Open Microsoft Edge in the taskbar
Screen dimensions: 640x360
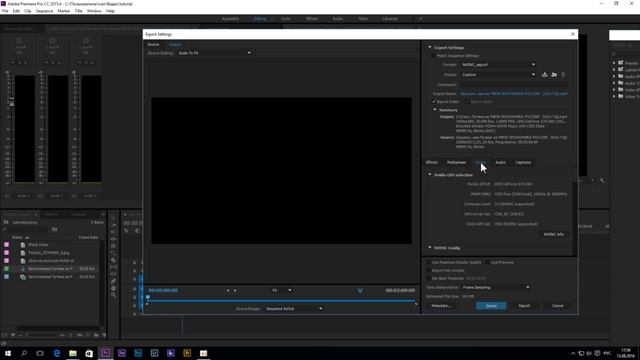pyautogui.click(x=56, y=353)
